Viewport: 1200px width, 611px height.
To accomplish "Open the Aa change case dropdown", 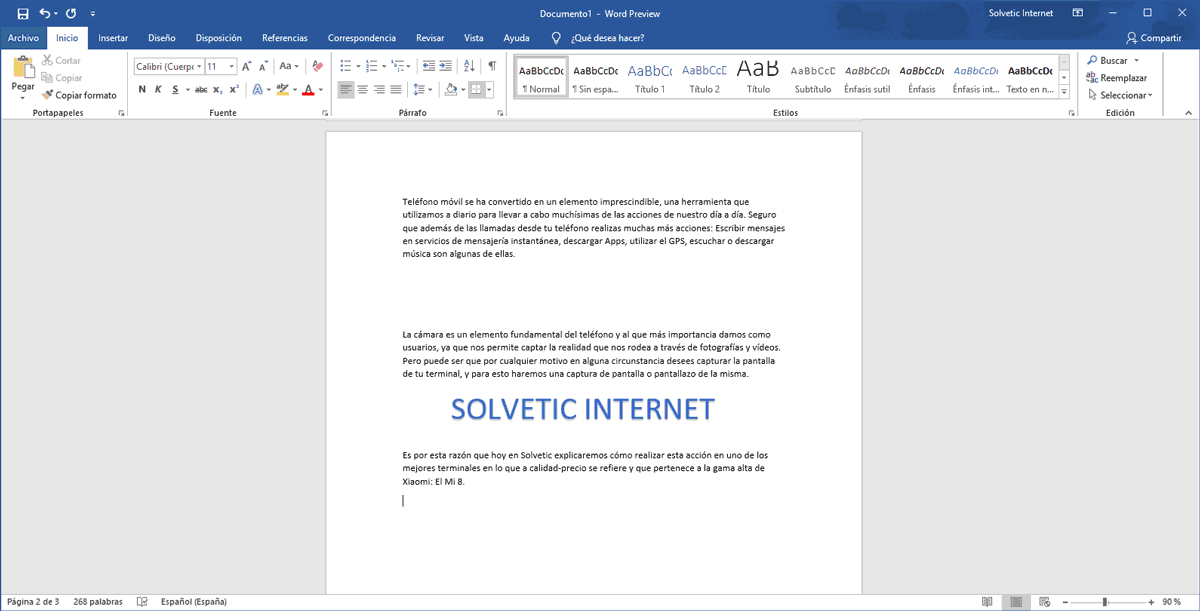I will 290,66.
